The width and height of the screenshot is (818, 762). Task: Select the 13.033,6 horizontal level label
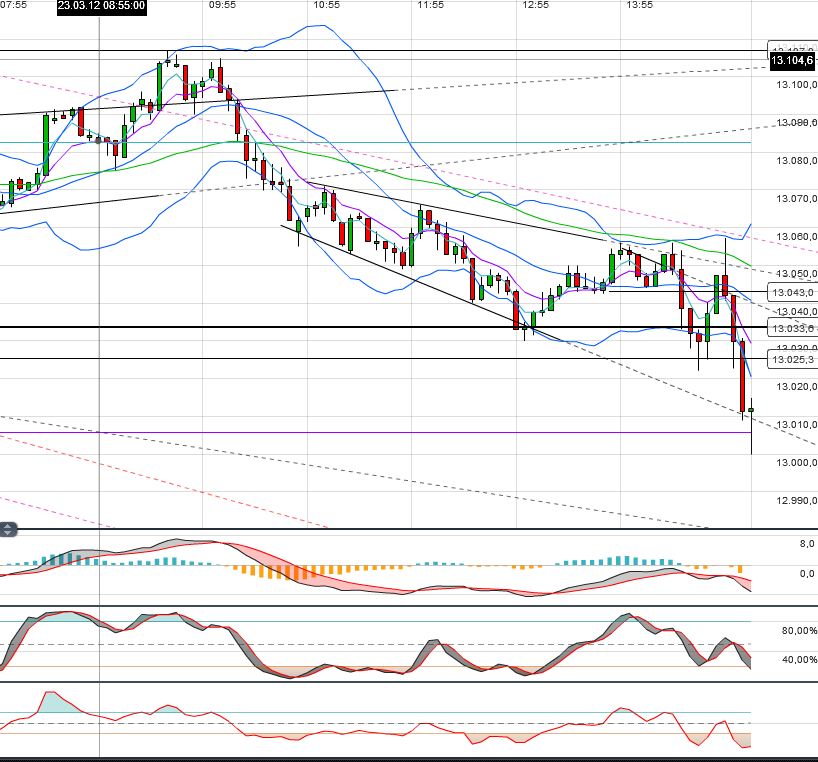point(792,328)
